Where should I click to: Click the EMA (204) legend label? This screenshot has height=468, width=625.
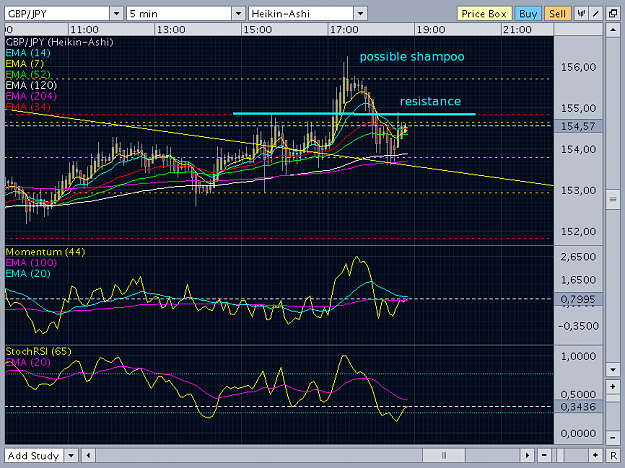click(31, 96)
